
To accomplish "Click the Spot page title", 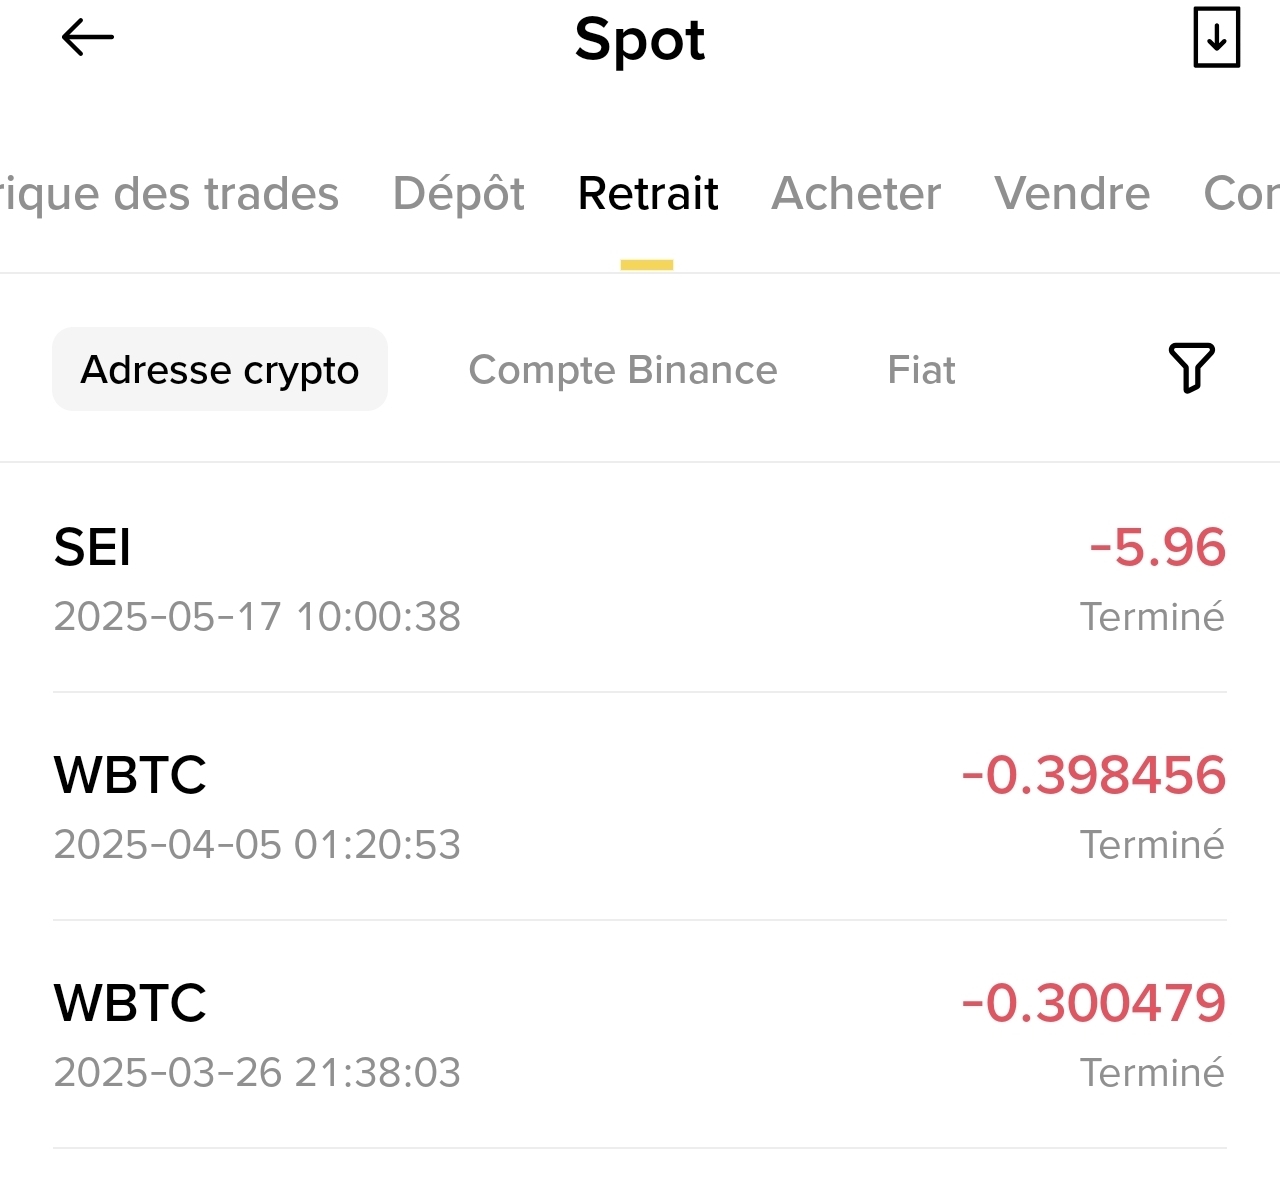I will (x=640, y=40).
